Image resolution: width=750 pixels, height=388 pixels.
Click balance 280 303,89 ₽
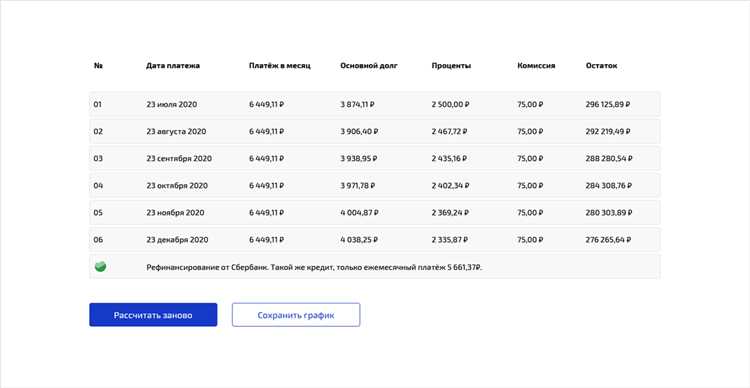(609, 212)
